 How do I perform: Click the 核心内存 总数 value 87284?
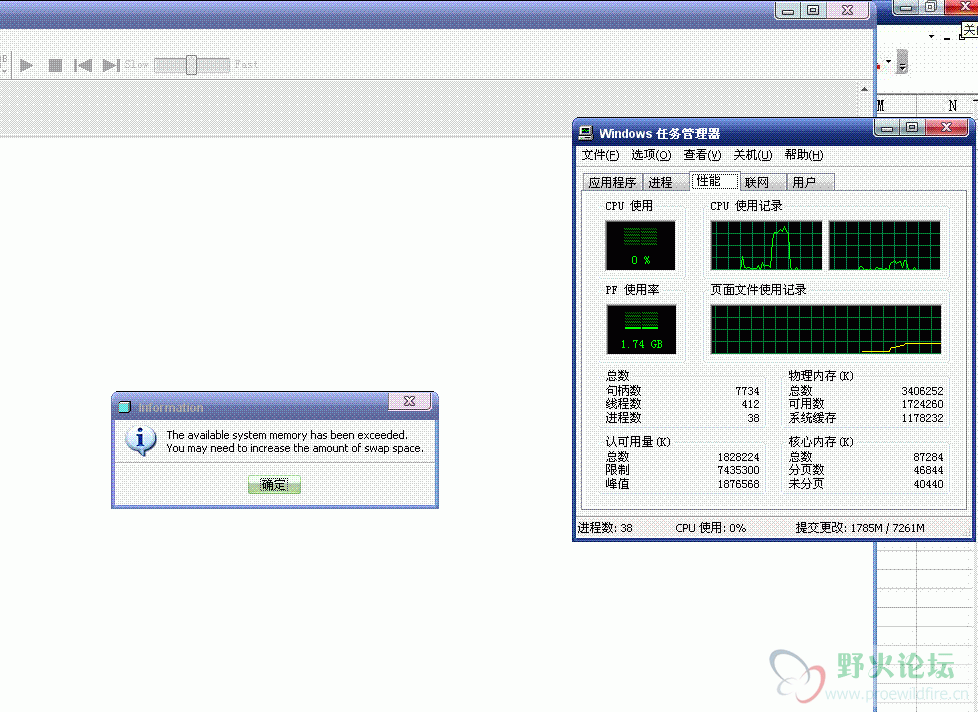[928, 457]
